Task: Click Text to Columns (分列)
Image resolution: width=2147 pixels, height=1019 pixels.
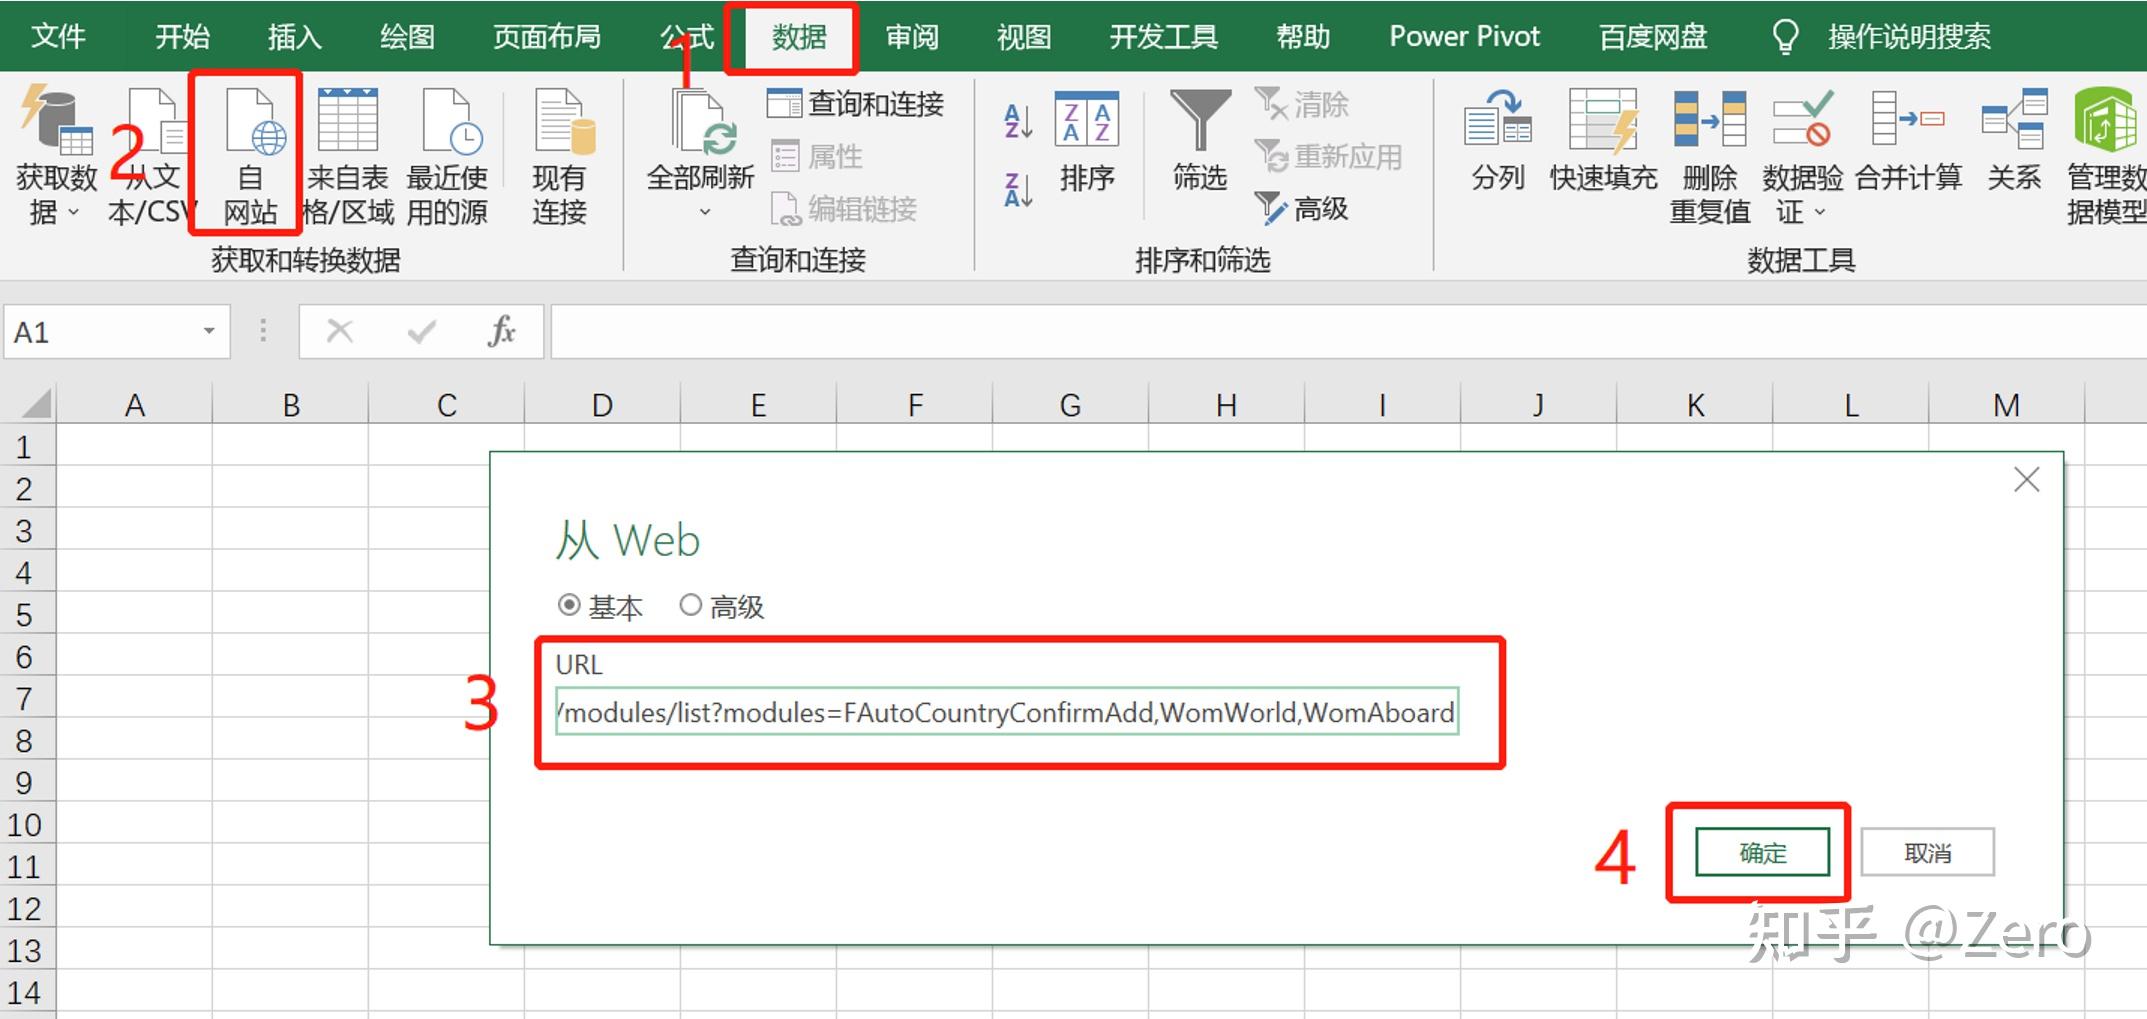Action: click(1497, 140)
